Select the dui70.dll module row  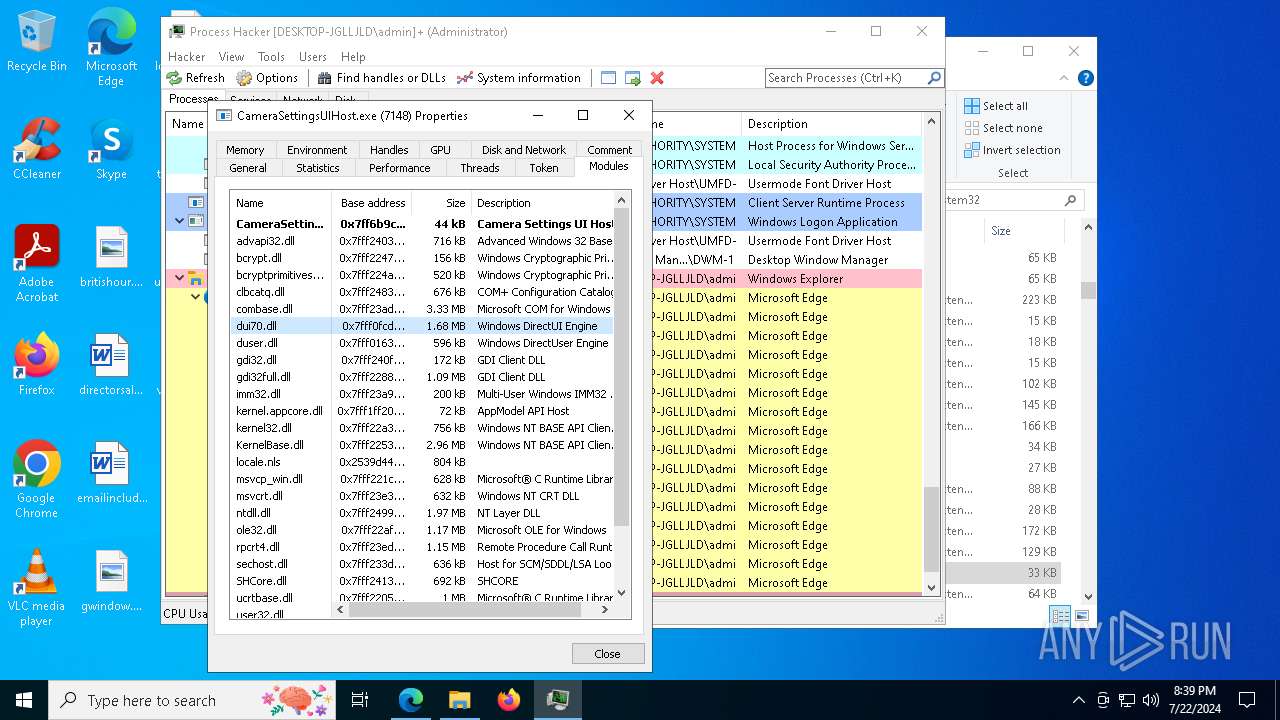click(x=422, y=326)
